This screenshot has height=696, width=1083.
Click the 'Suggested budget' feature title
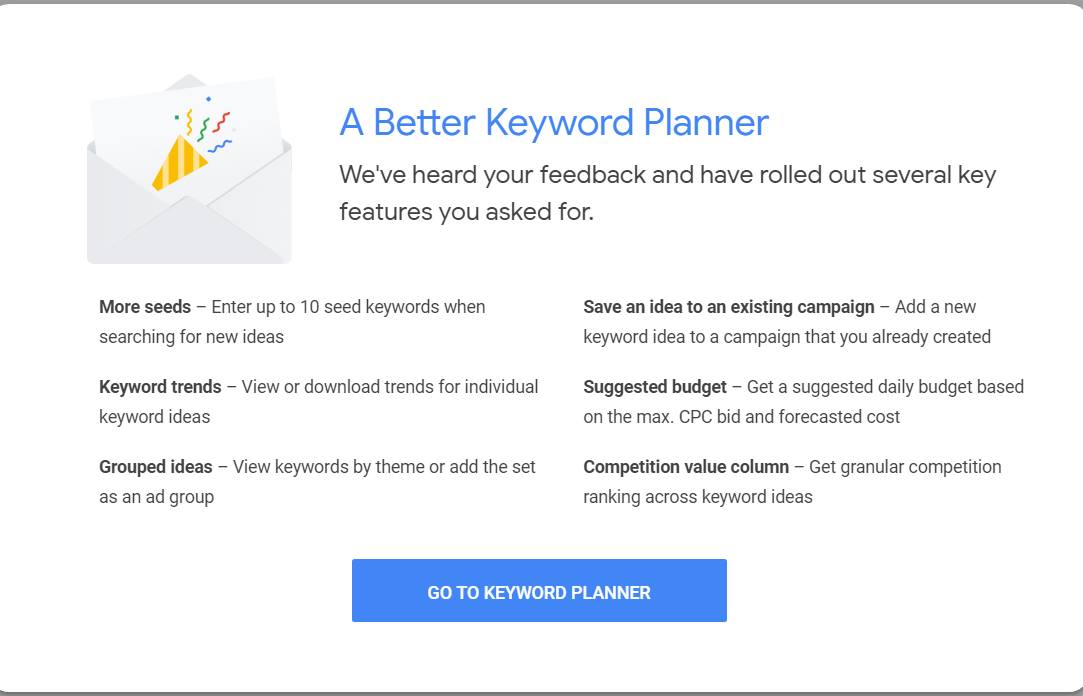[655, 387]
